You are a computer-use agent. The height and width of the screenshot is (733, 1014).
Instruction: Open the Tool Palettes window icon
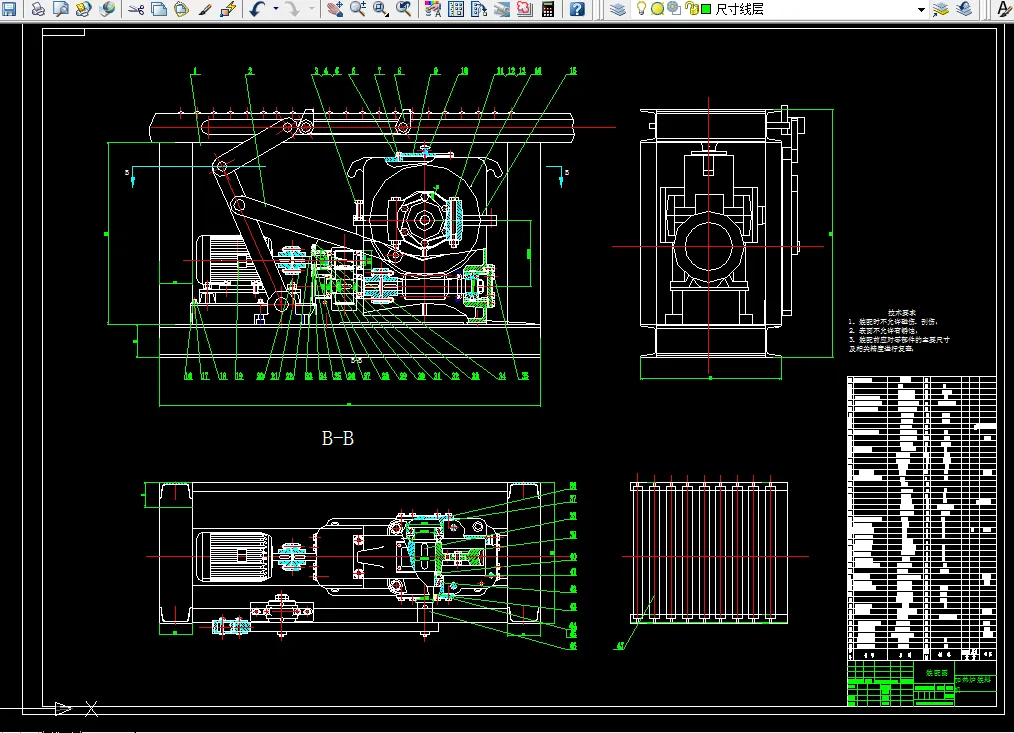479,8
